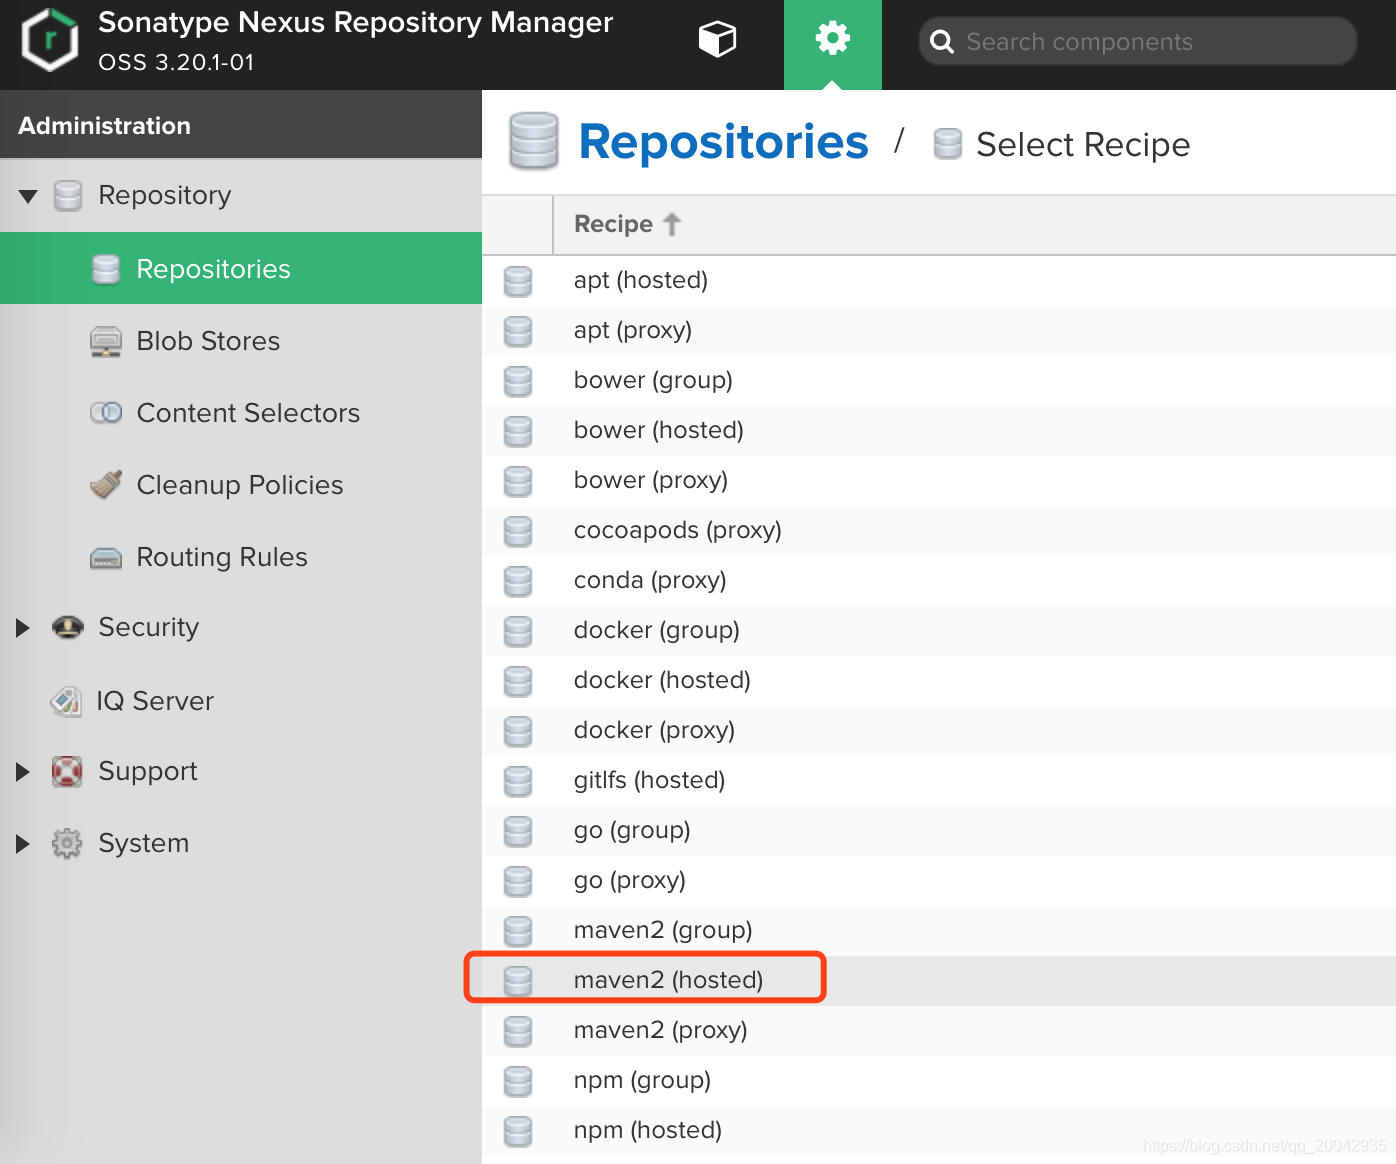The height and width of the screenshot is (1164, 1396).
Task: Click the Content Selectors icon
Action: [x=106, y=412]
